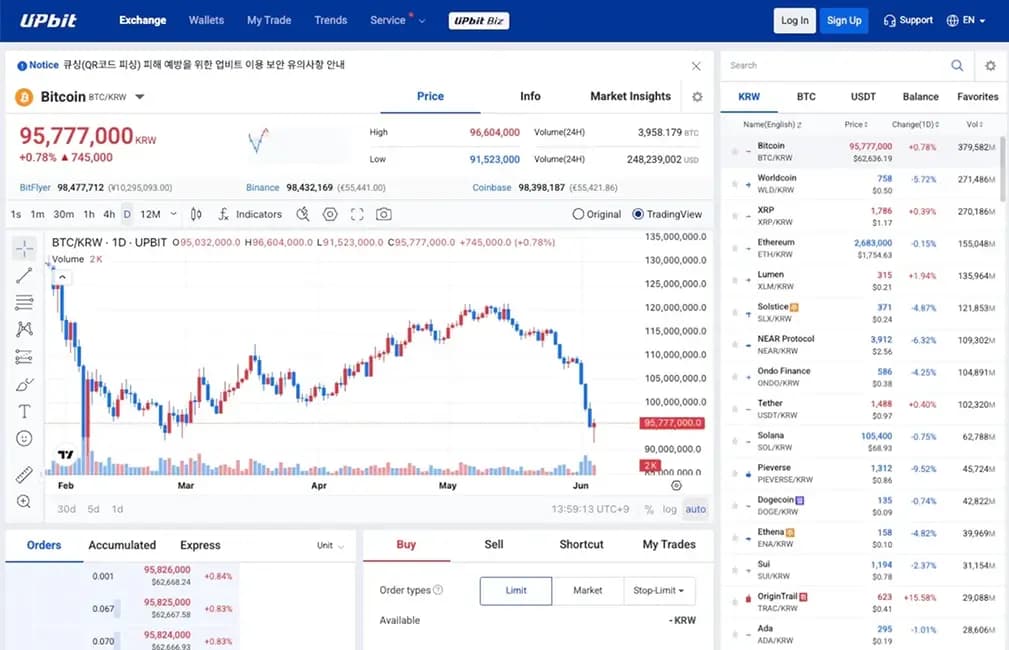Select the Market order type
The image size is (1009, 650).
click(588, 591)
